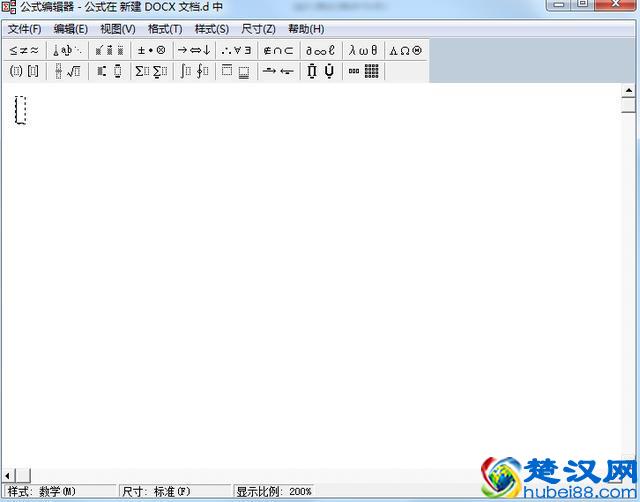Open the relational symbols palette (≤≠≈)
Screen dimensions: 640x502
pyautogui.click(x=24, y=51)
